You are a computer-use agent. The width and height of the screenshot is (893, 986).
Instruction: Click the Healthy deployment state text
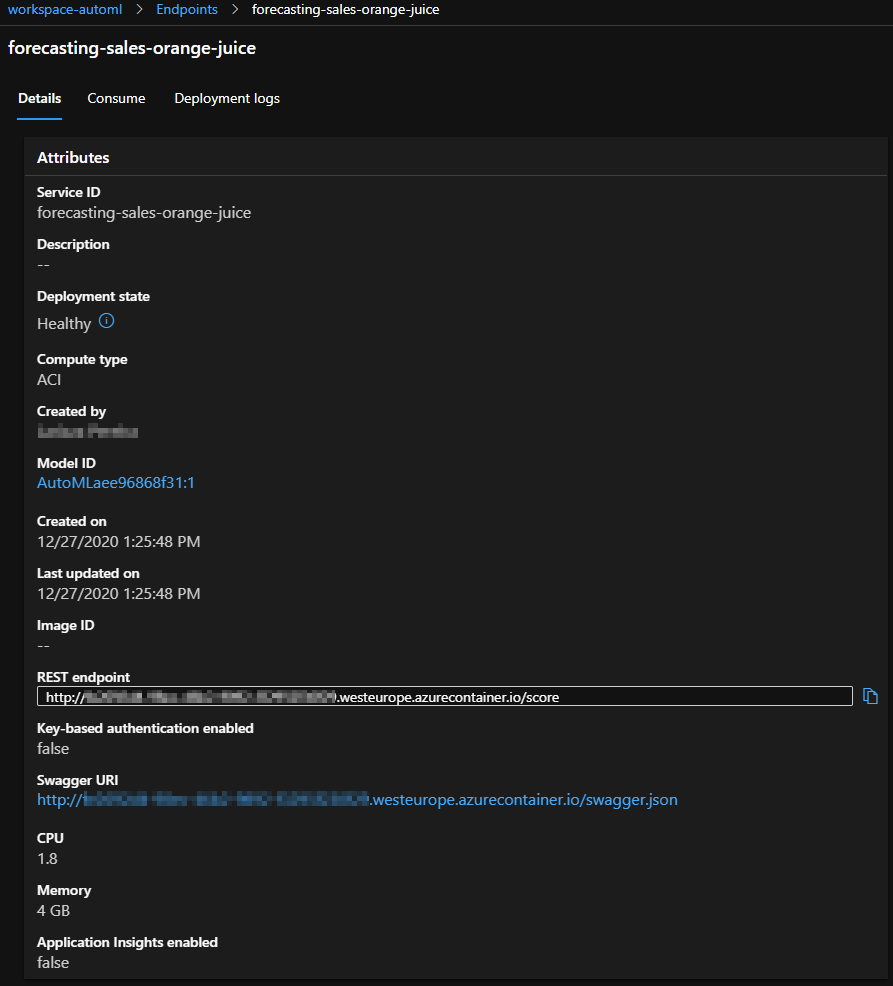coord(64,324)
